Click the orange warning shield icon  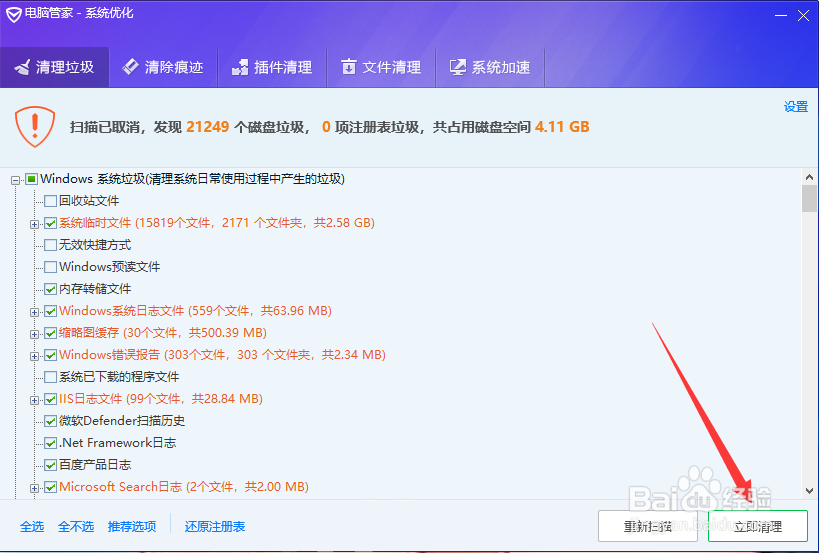click(x=35, y=126)
